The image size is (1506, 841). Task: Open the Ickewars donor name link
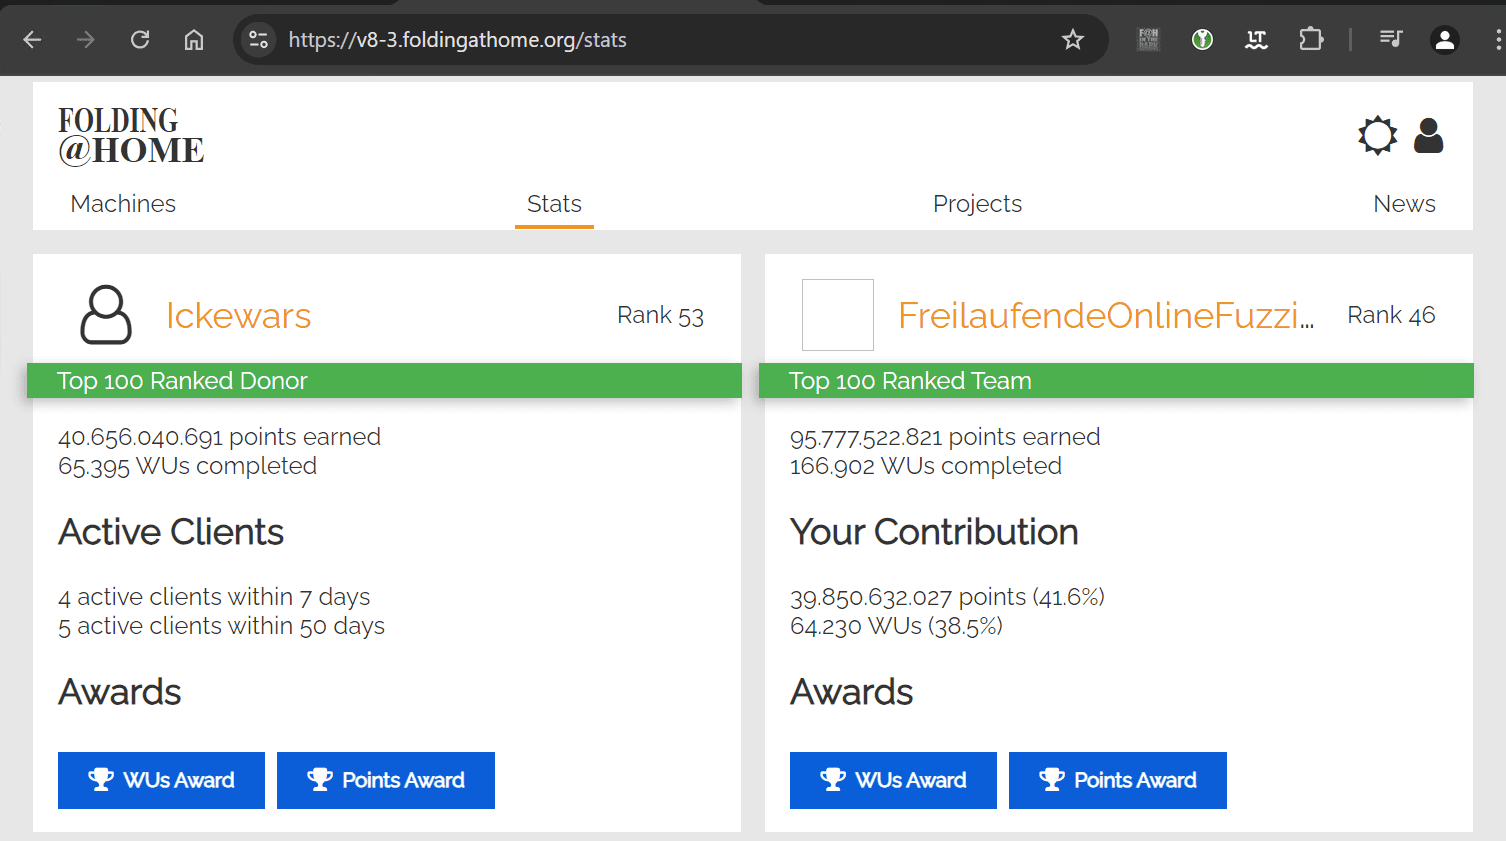[x=238, y=316]
